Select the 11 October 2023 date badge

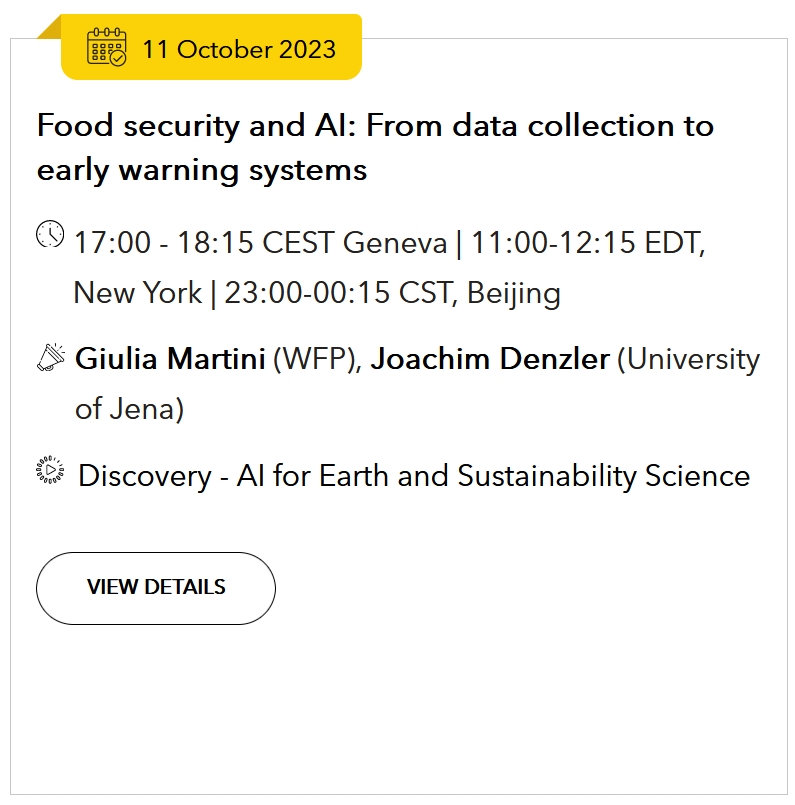pos(211,47)
